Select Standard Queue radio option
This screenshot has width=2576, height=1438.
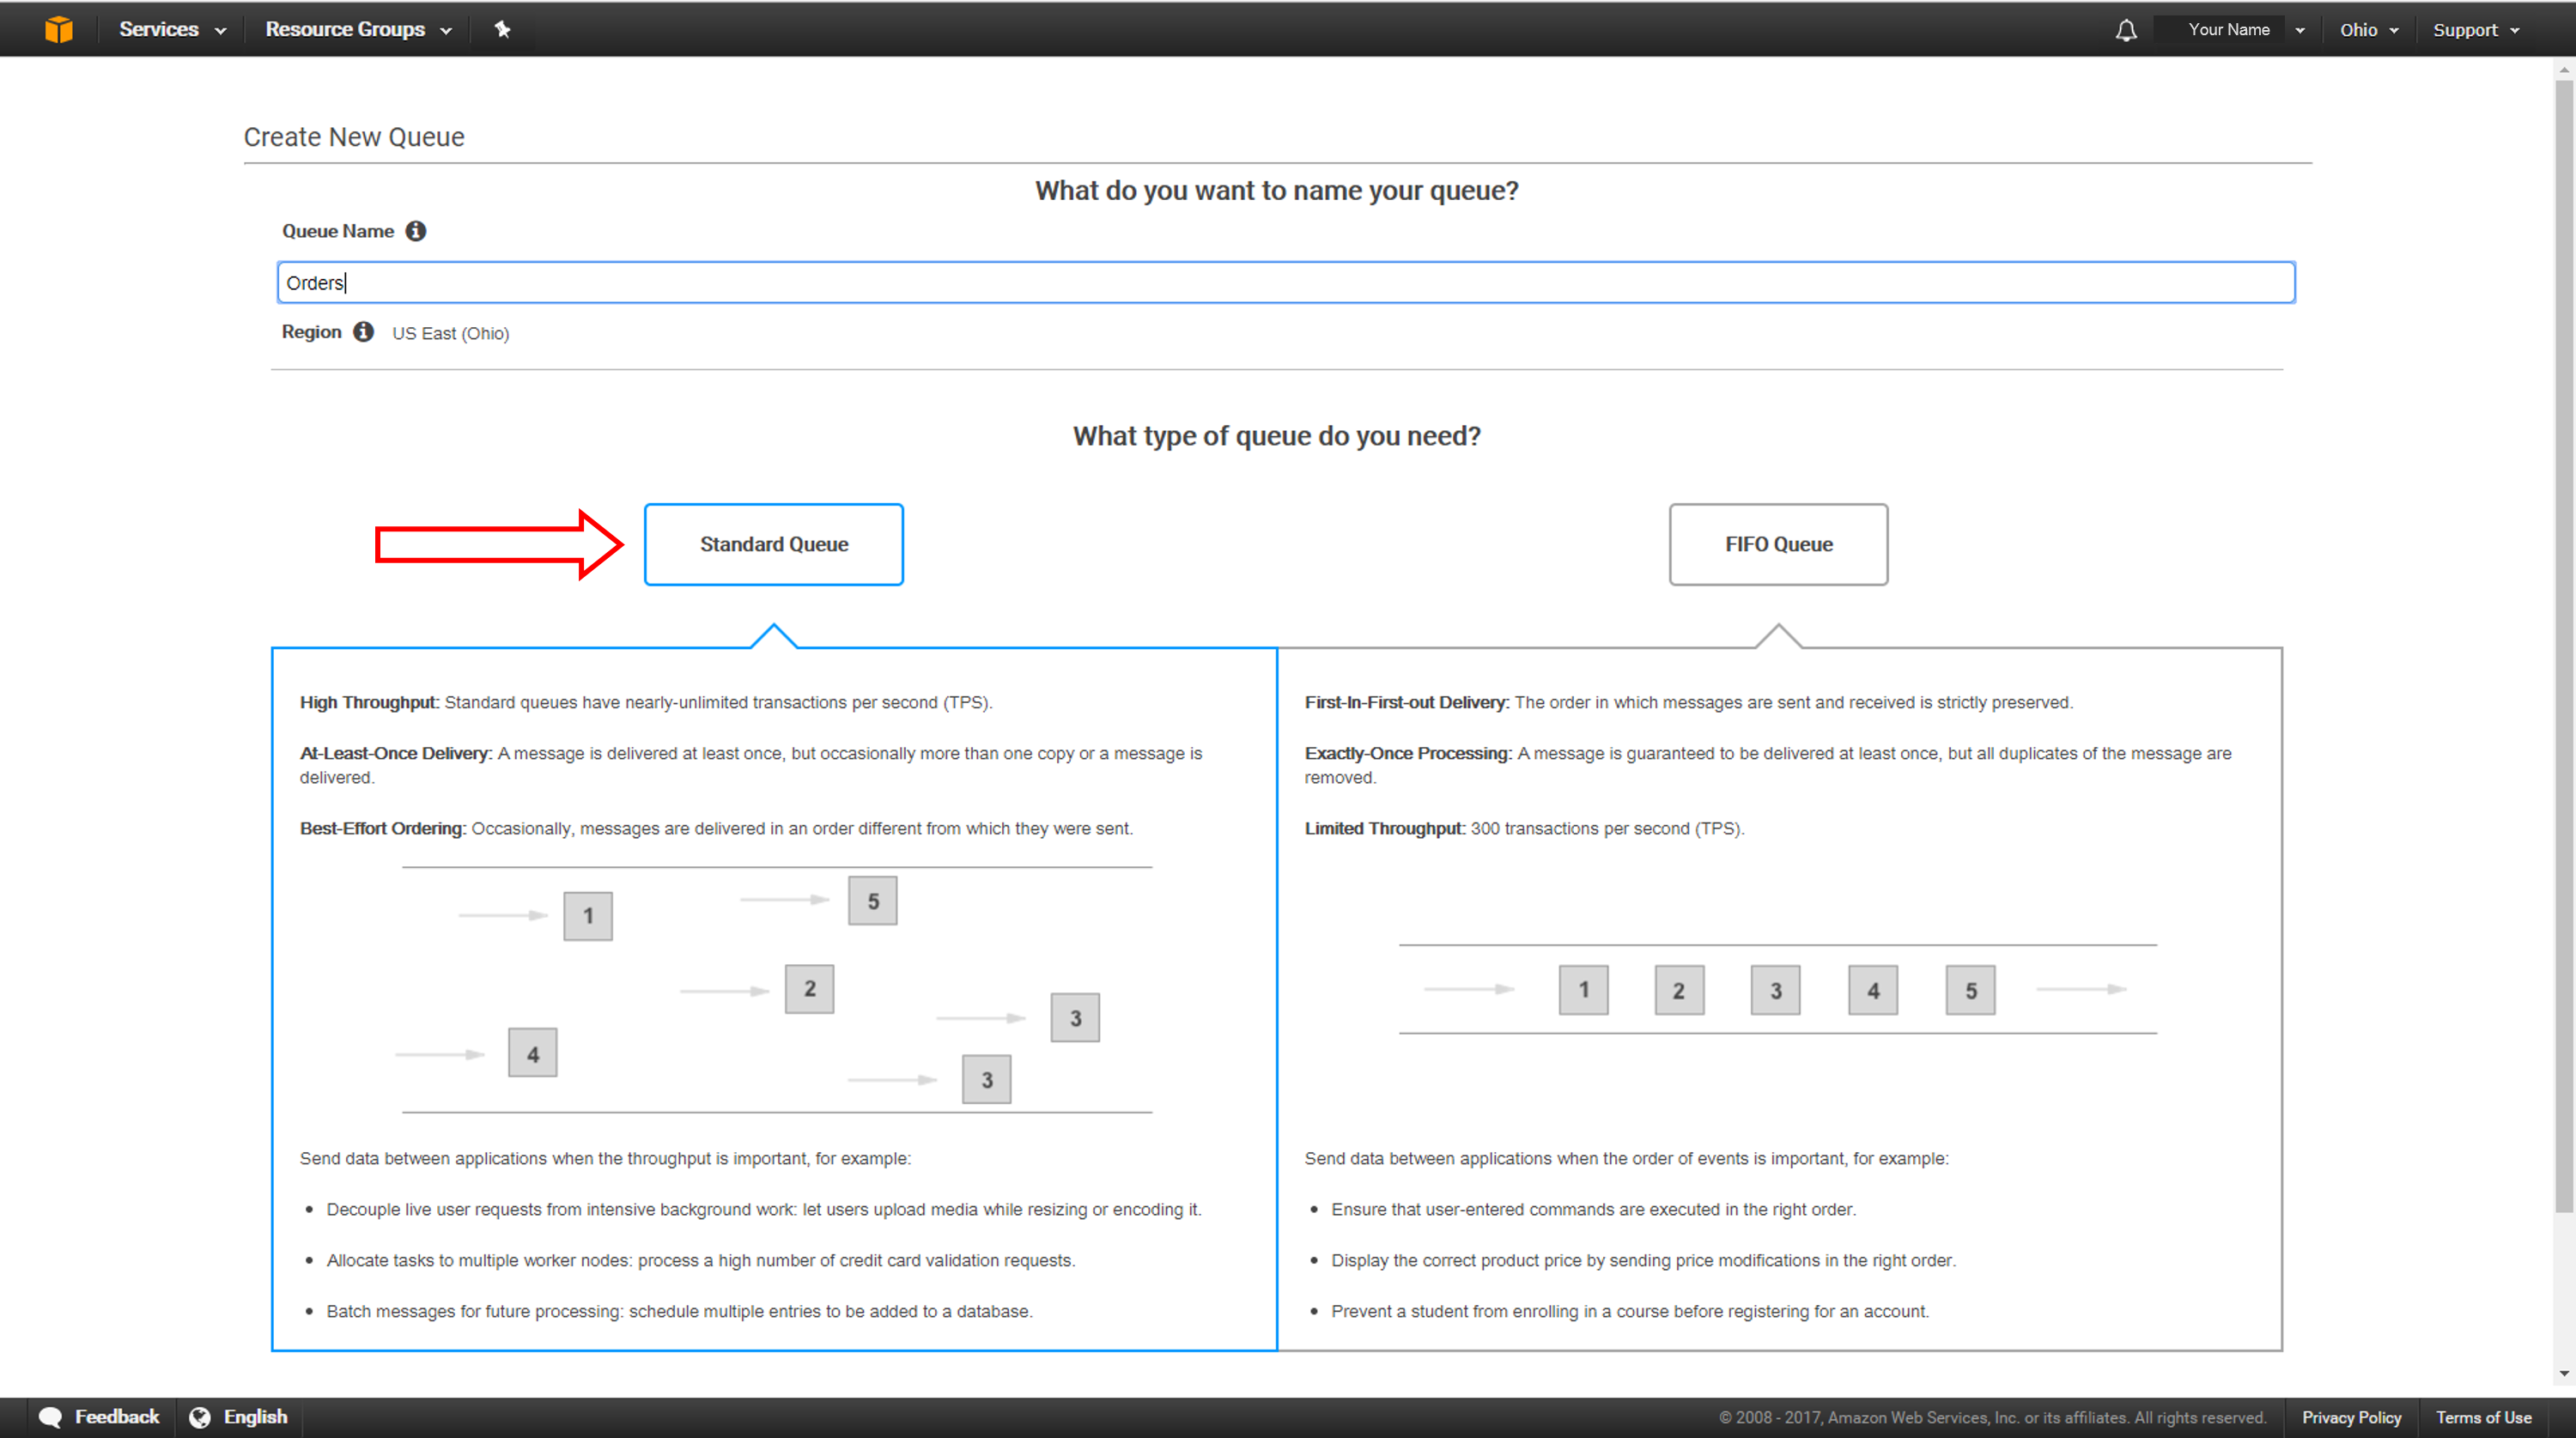tap(773, 543)
